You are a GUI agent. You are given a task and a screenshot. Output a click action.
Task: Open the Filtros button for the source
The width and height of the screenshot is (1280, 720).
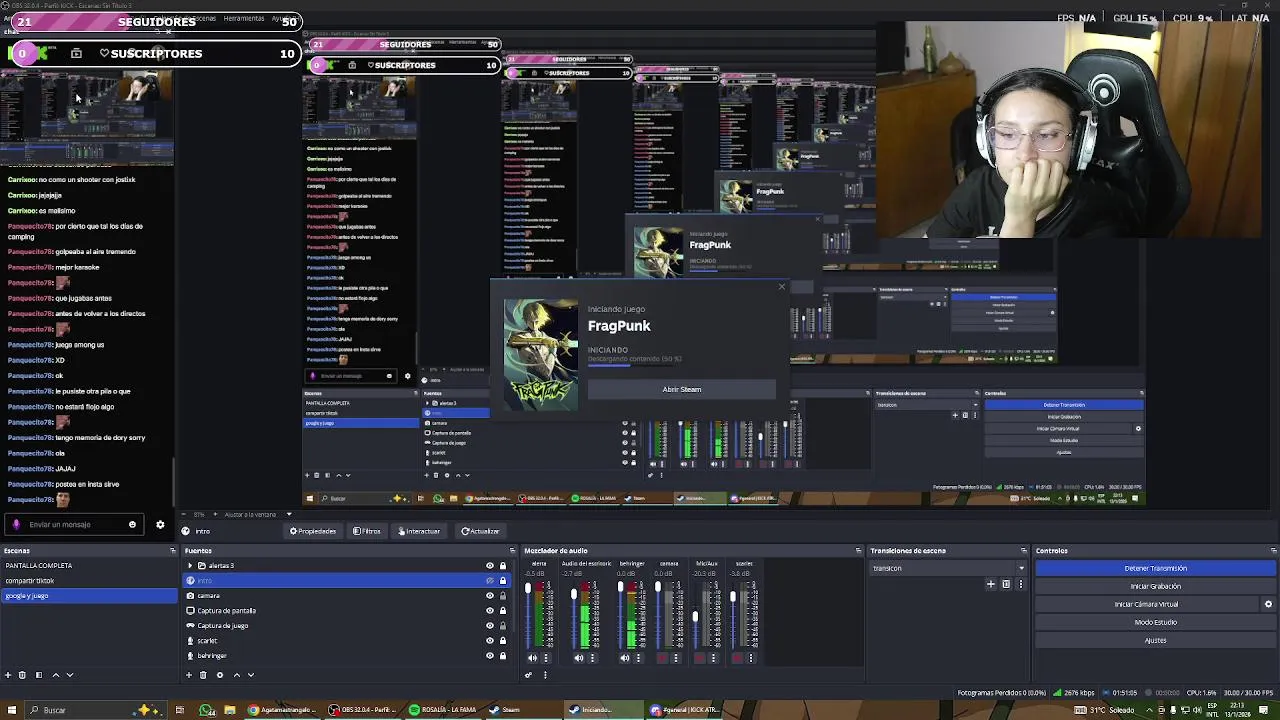[x=367, y=531]
